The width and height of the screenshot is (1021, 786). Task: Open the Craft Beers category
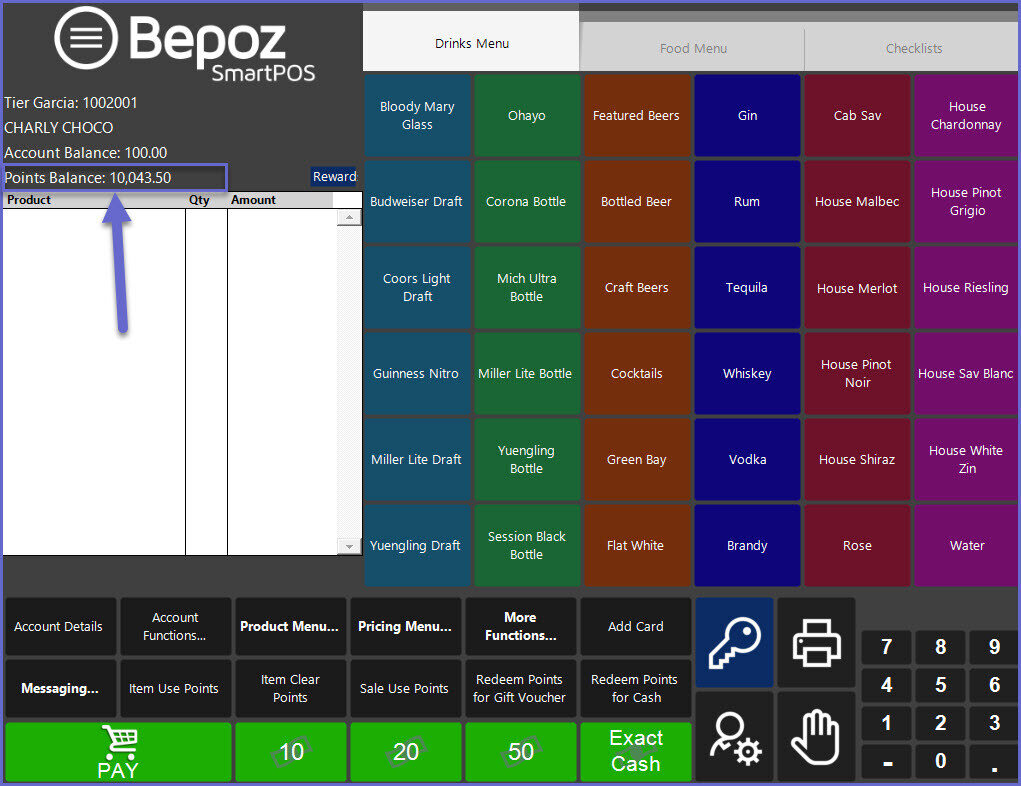637,287
